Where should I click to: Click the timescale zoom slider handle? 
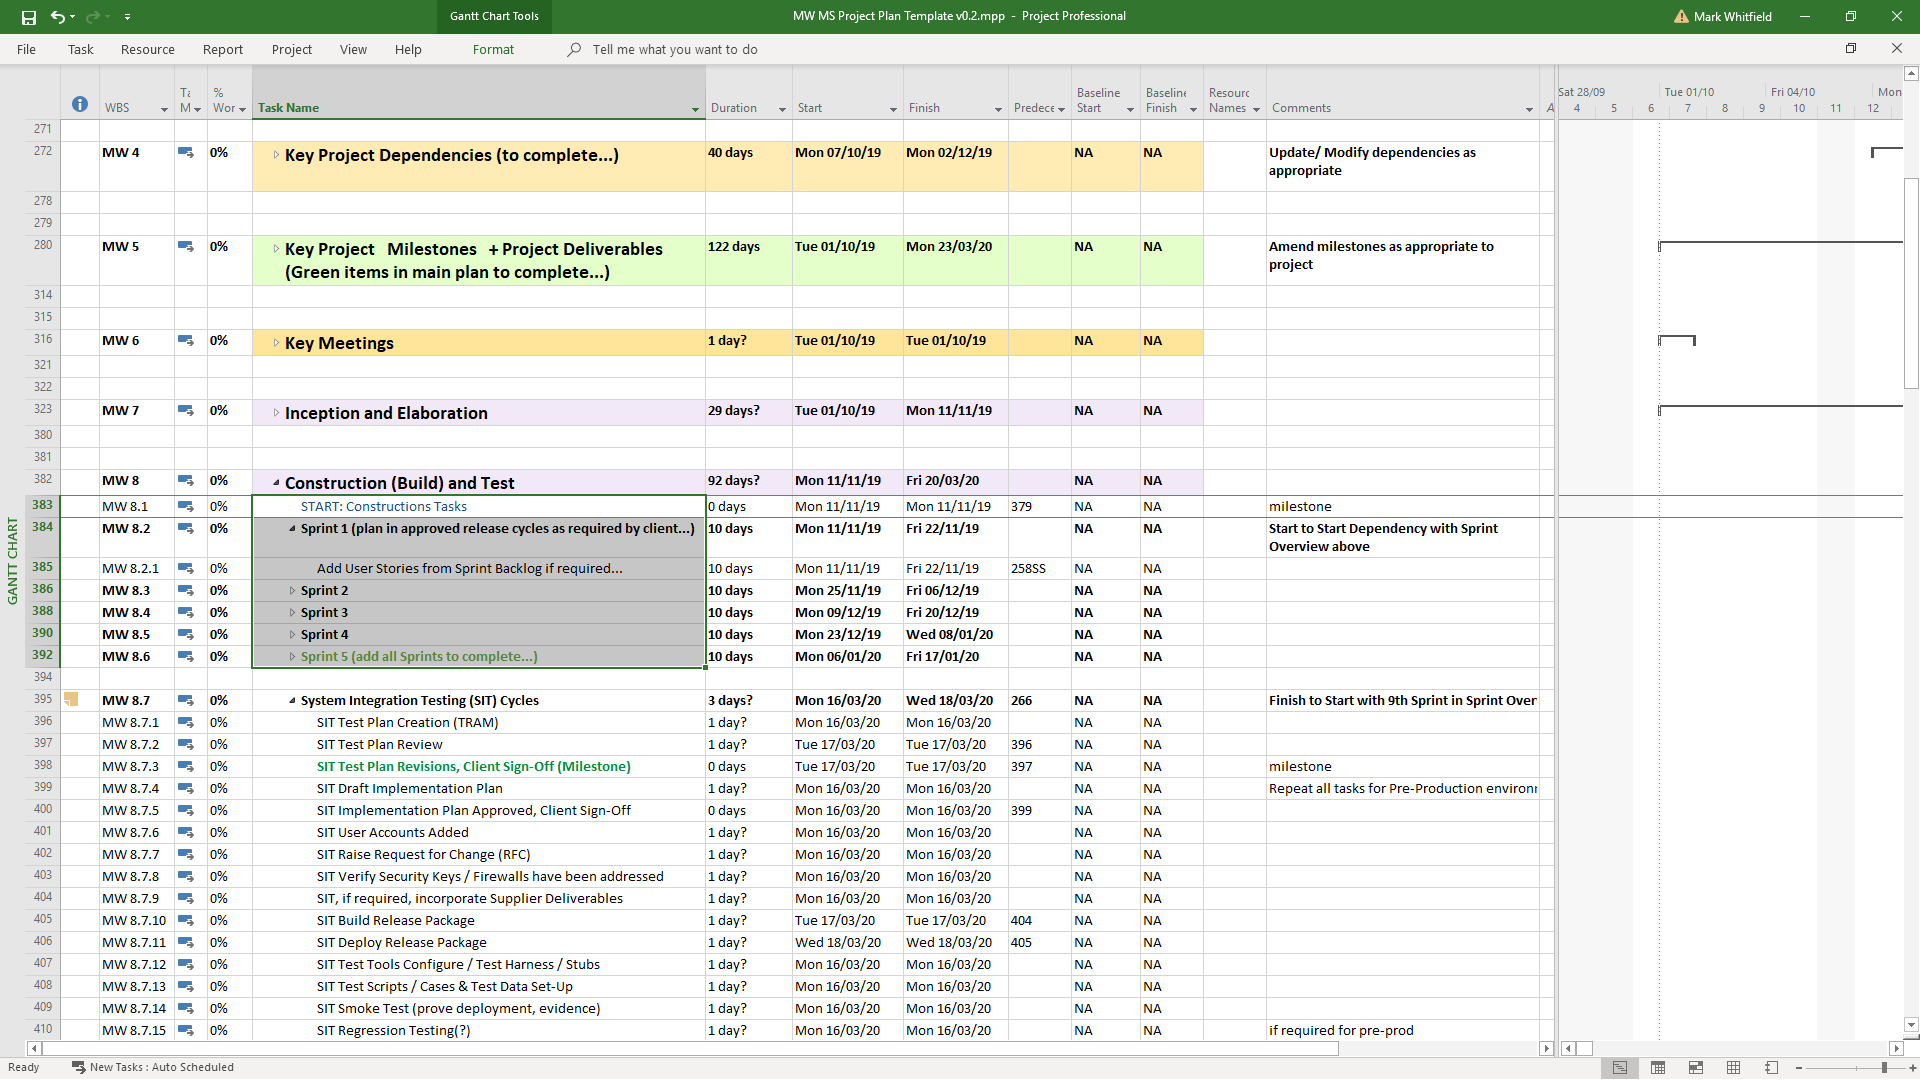pyautogui.click(x=1884, y=1068)
